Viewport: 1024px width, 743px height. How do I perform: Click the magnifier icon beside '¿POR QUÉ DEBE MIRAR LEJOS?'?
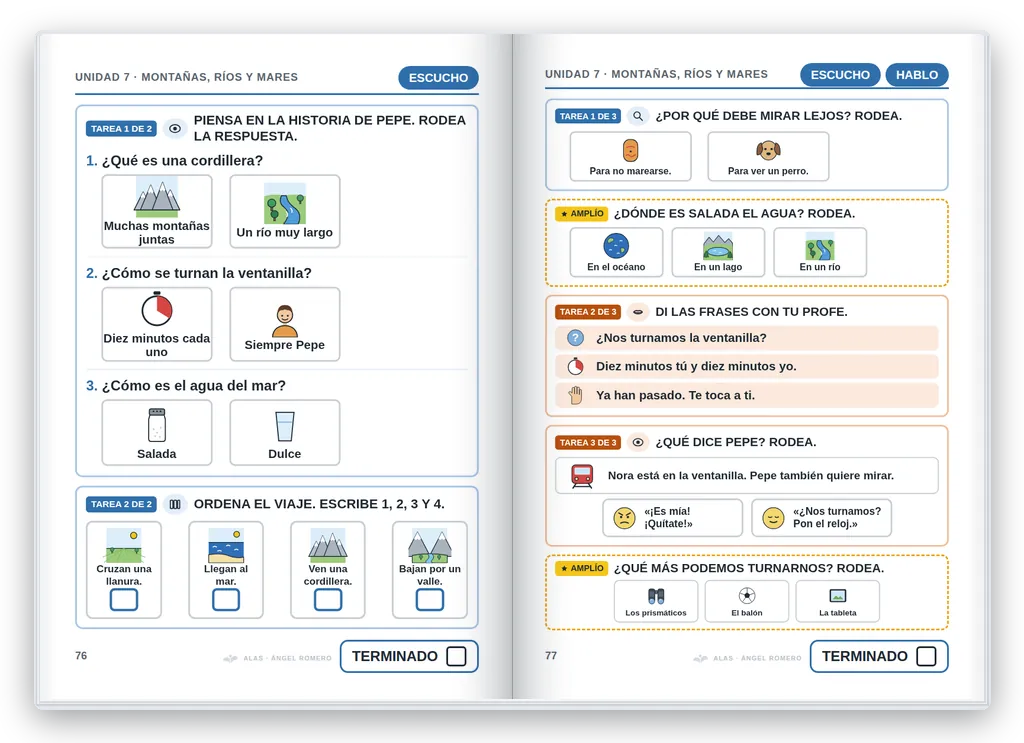click(637, 116)
